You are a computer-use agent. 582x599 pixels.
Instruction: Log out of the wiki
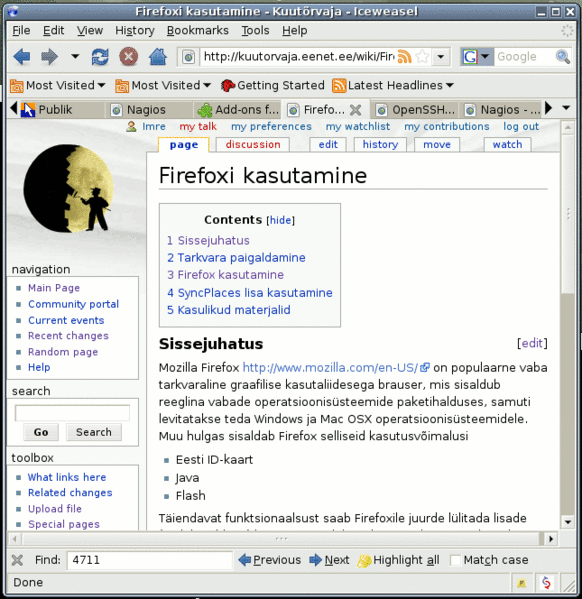click(521, 126)
